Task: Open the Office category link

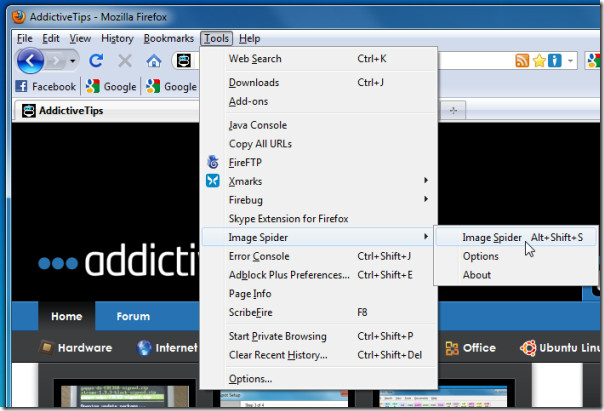Action: coord(479,348)
